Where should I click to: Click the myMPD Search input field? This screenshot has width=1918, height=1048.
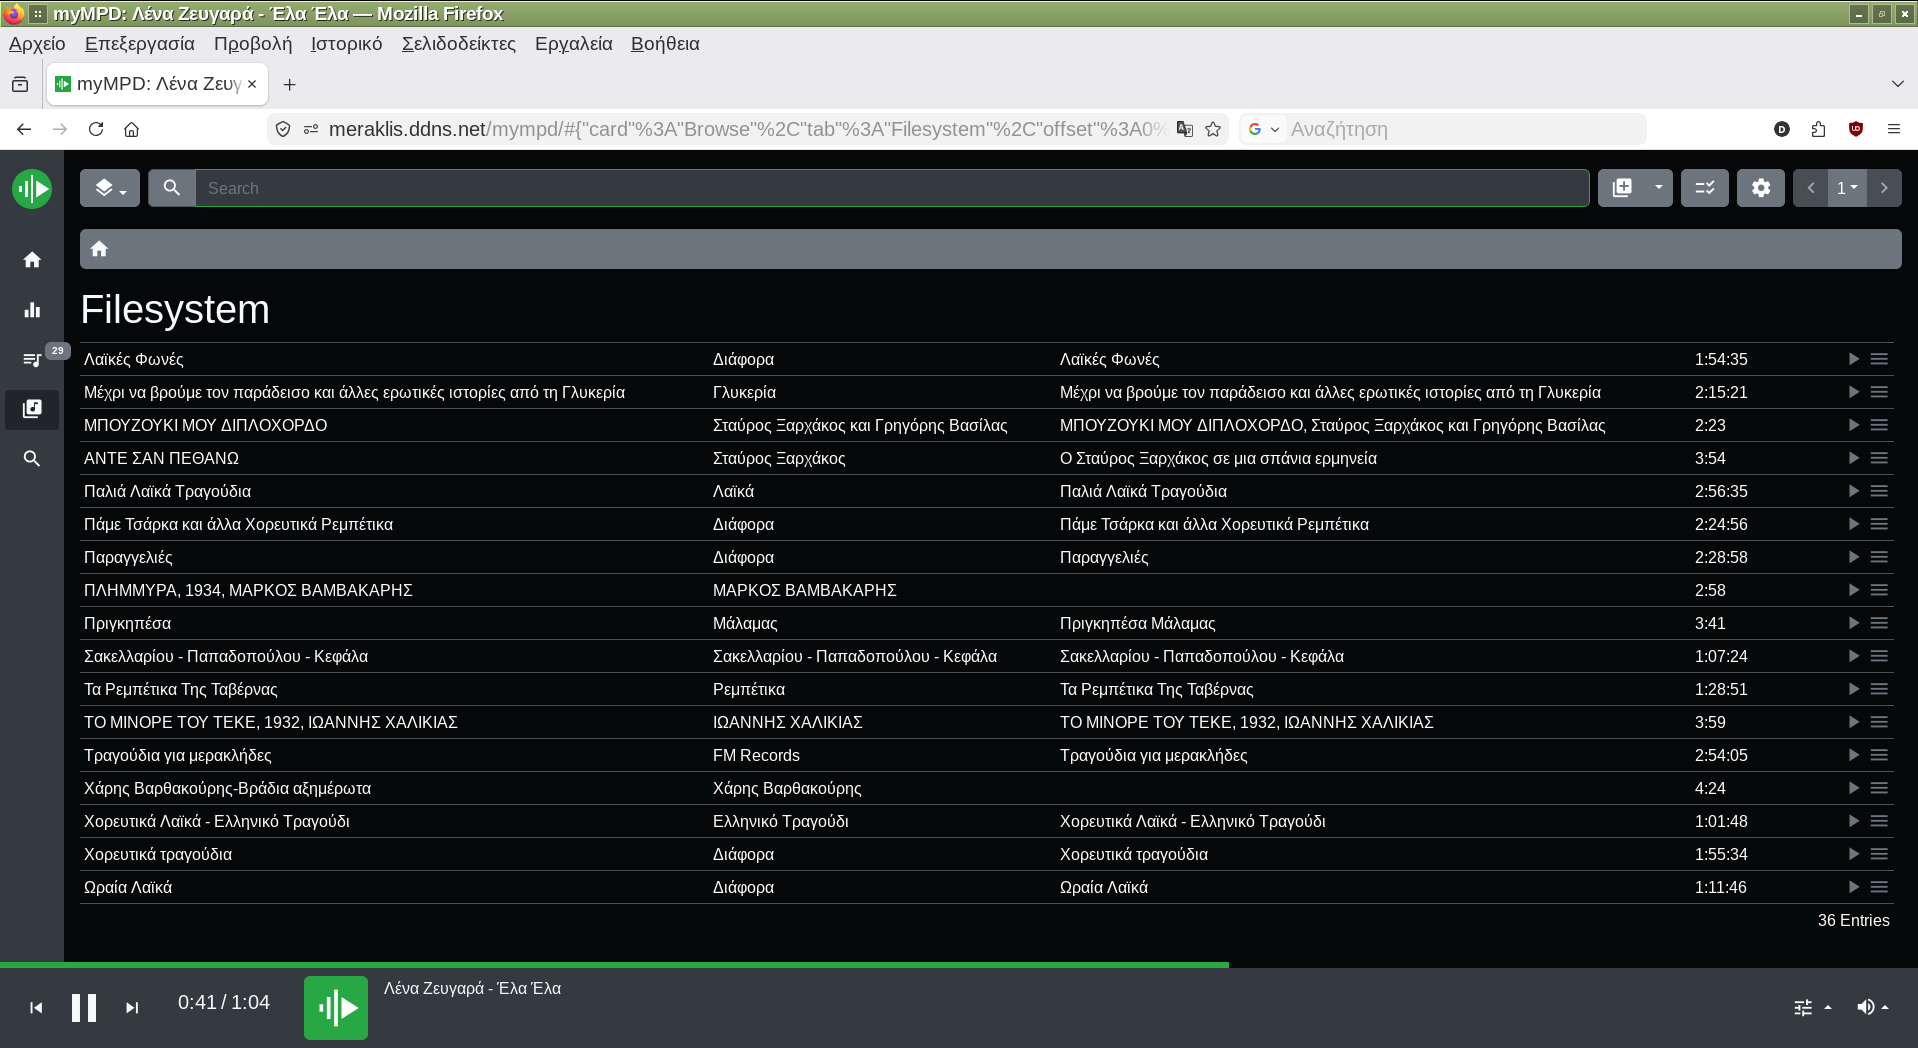pos(890,188)
